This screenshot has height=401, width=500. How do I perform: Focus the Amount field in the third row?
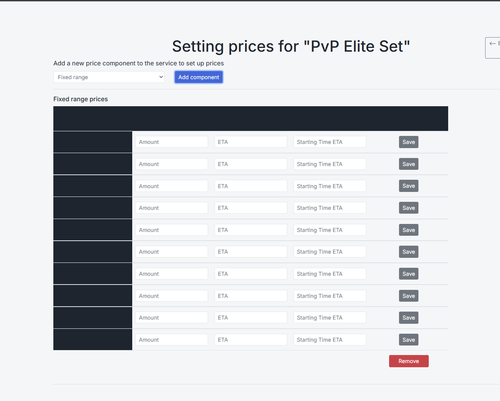pos(172,186)
